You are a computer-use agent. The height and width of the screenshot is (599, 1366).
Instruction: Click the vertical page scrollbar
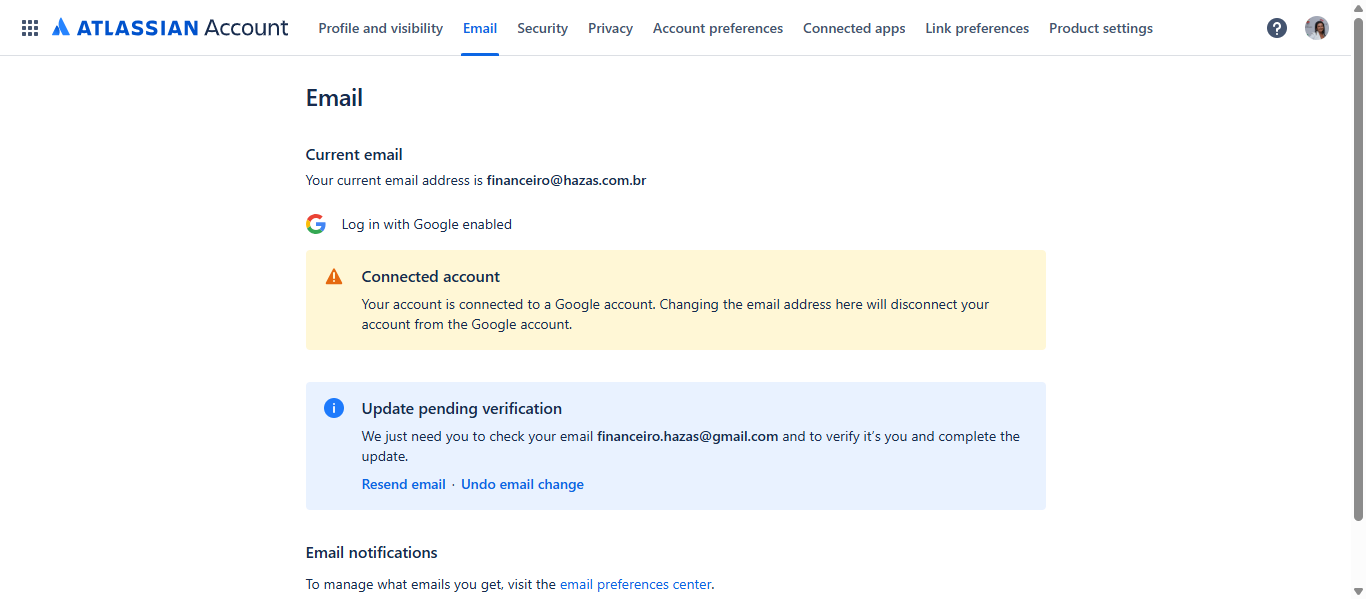(x=1358, y=270)
